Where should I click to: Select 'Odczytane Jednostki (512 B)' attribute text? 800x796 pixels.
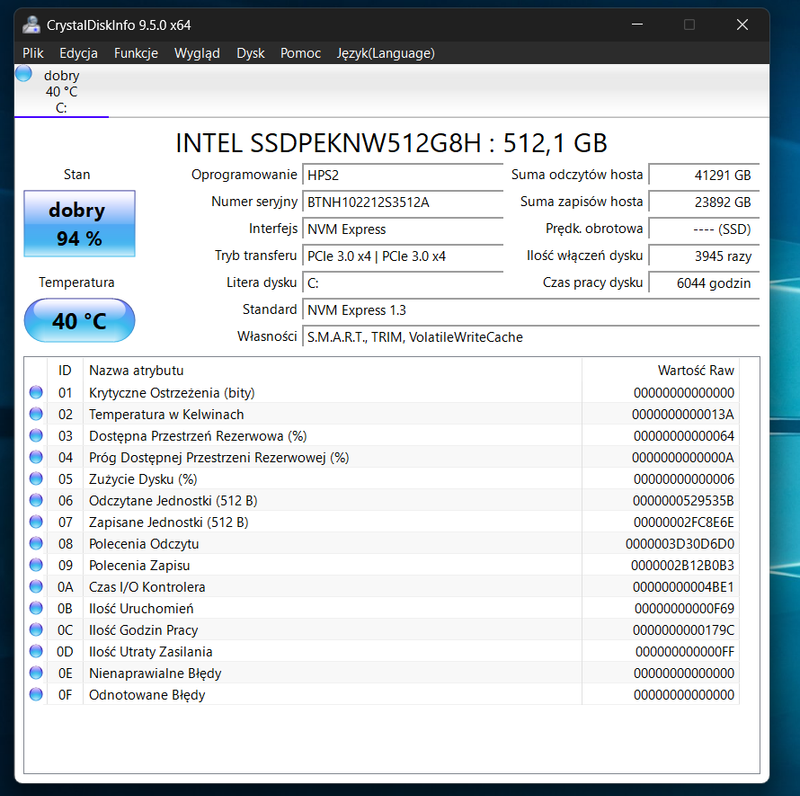click(x=173, y=501)
